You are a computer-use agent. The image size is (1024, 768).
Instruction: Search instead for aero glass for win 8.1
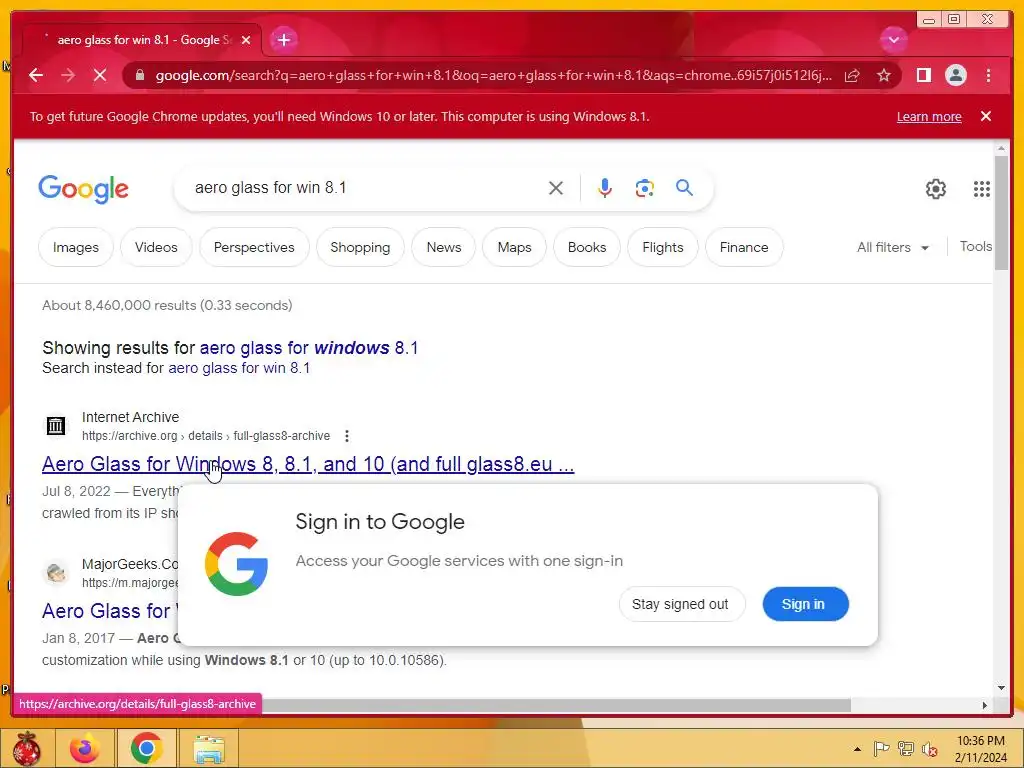pos(239,368)
